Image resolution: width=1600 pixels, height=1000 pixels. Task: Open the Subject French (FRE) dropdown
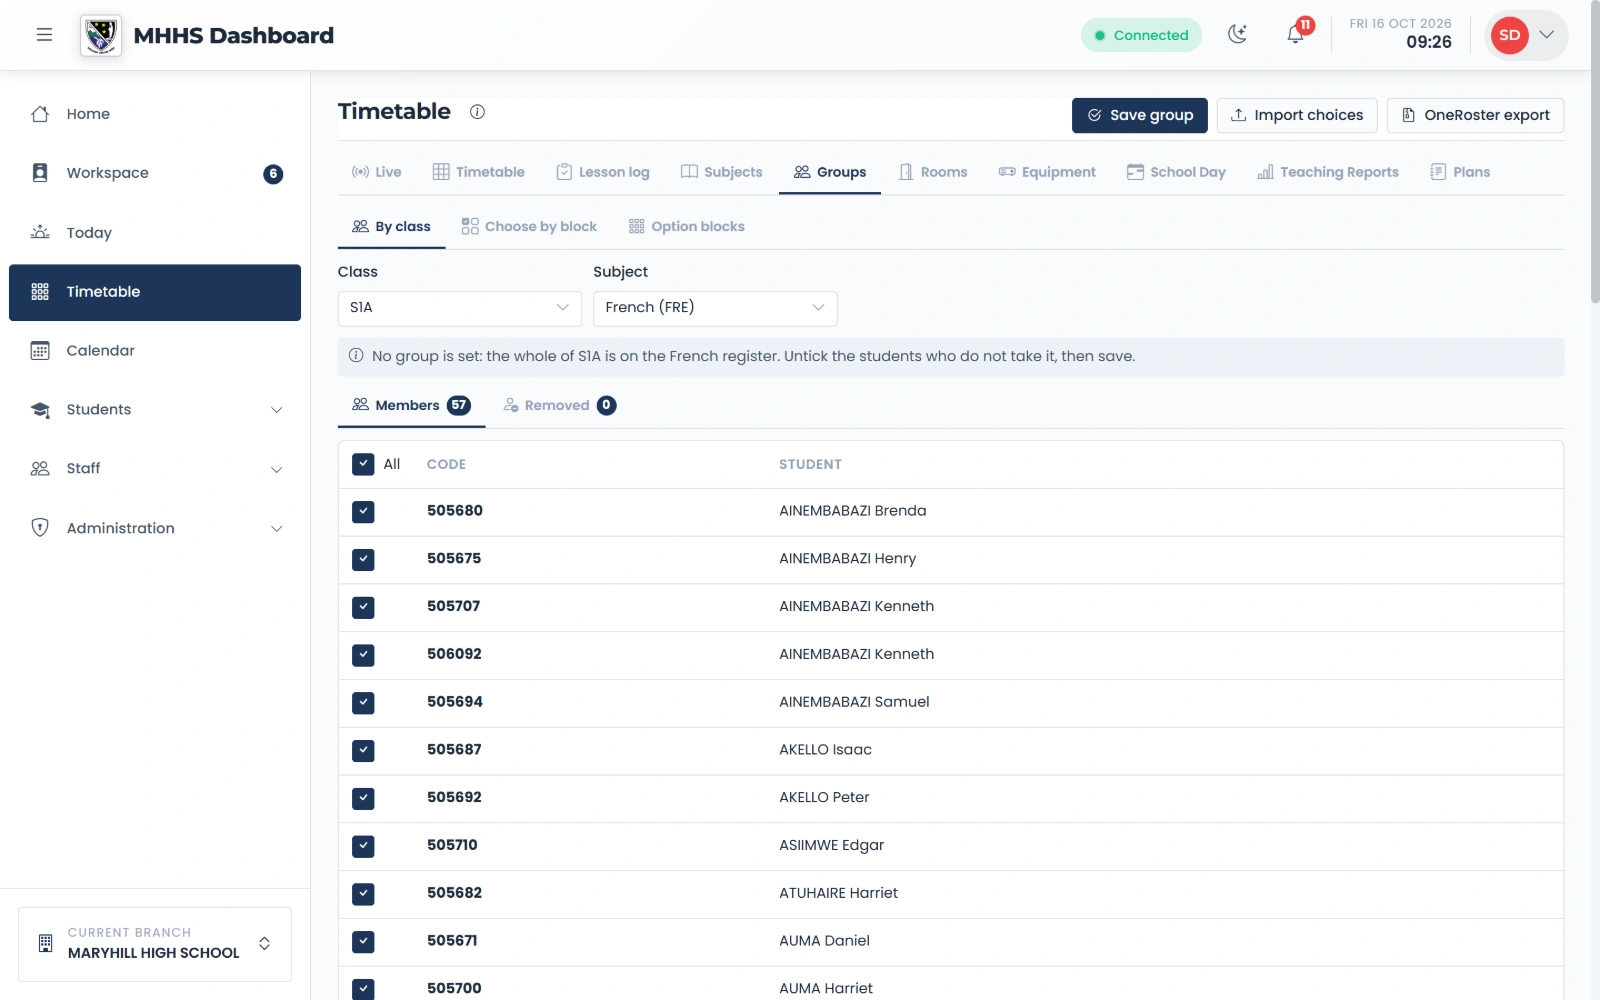[x=715, y=308]
